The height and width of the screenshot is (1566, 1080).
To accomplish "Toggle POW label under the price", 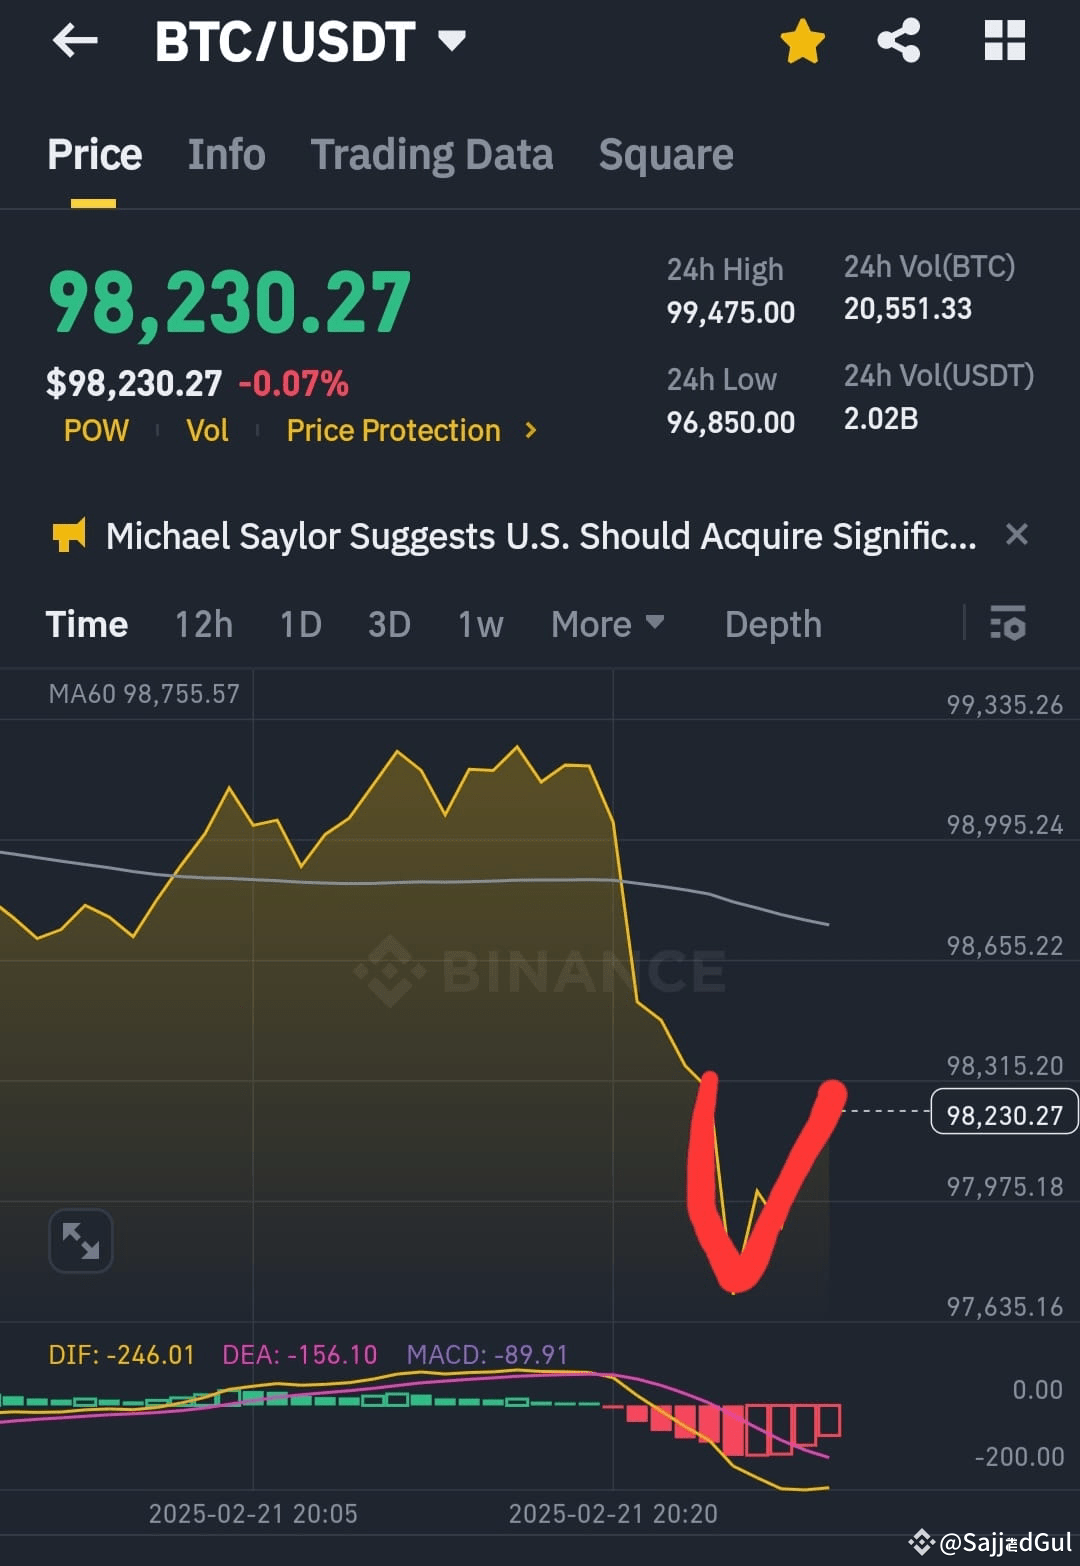I will (x=96, y=430).
